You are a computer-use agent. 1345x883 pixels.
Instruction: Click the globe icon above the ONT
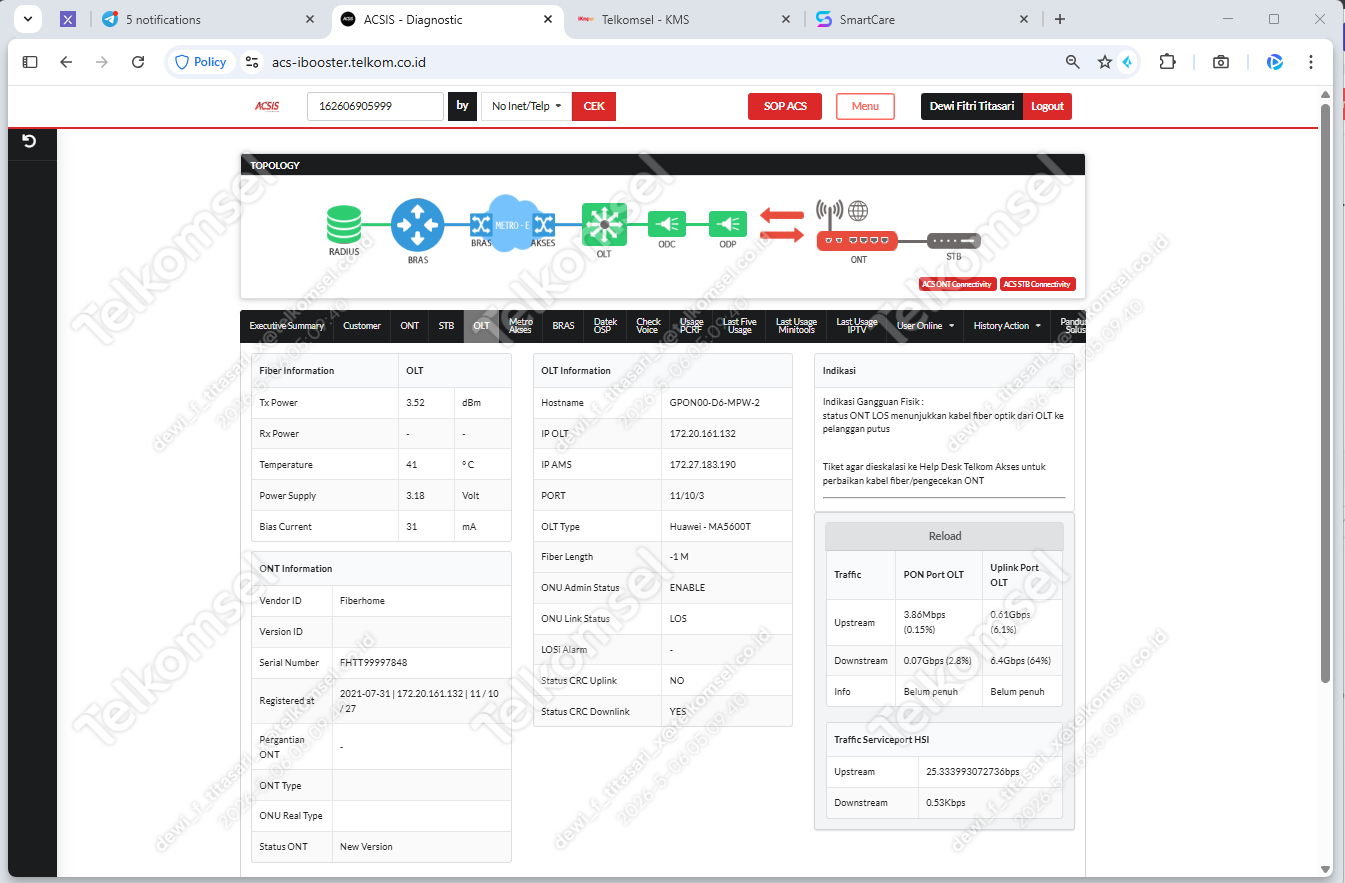point(858,211)
